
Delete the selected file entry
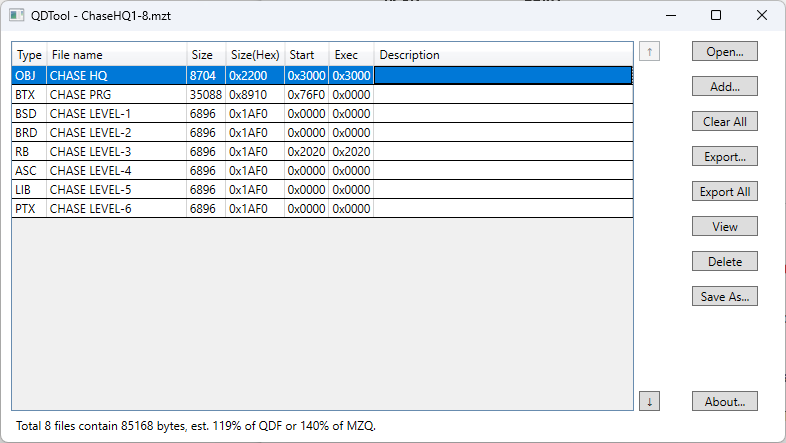[724, 261]
